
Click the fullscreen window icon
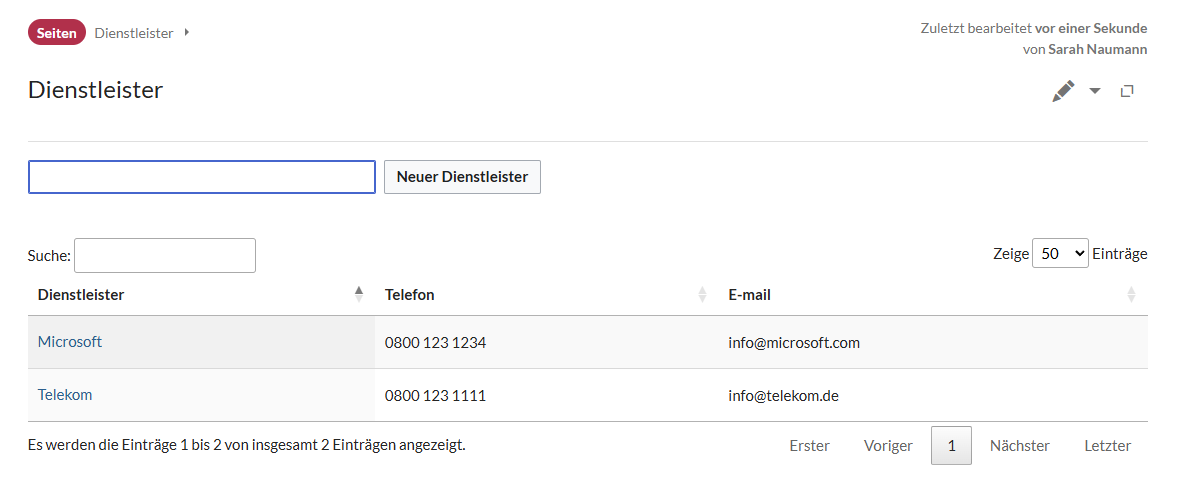tap(1127, 91)
